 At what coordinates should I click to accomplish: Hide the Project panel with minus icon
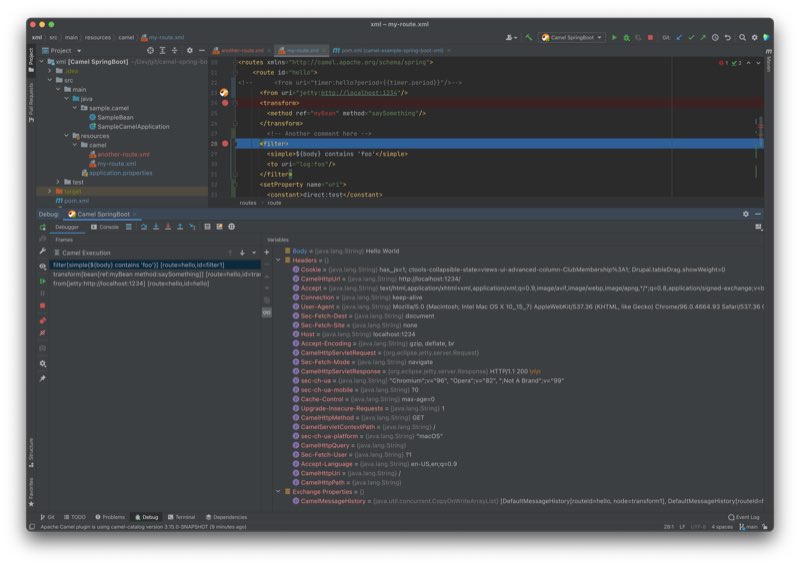(x=202, y=51)
